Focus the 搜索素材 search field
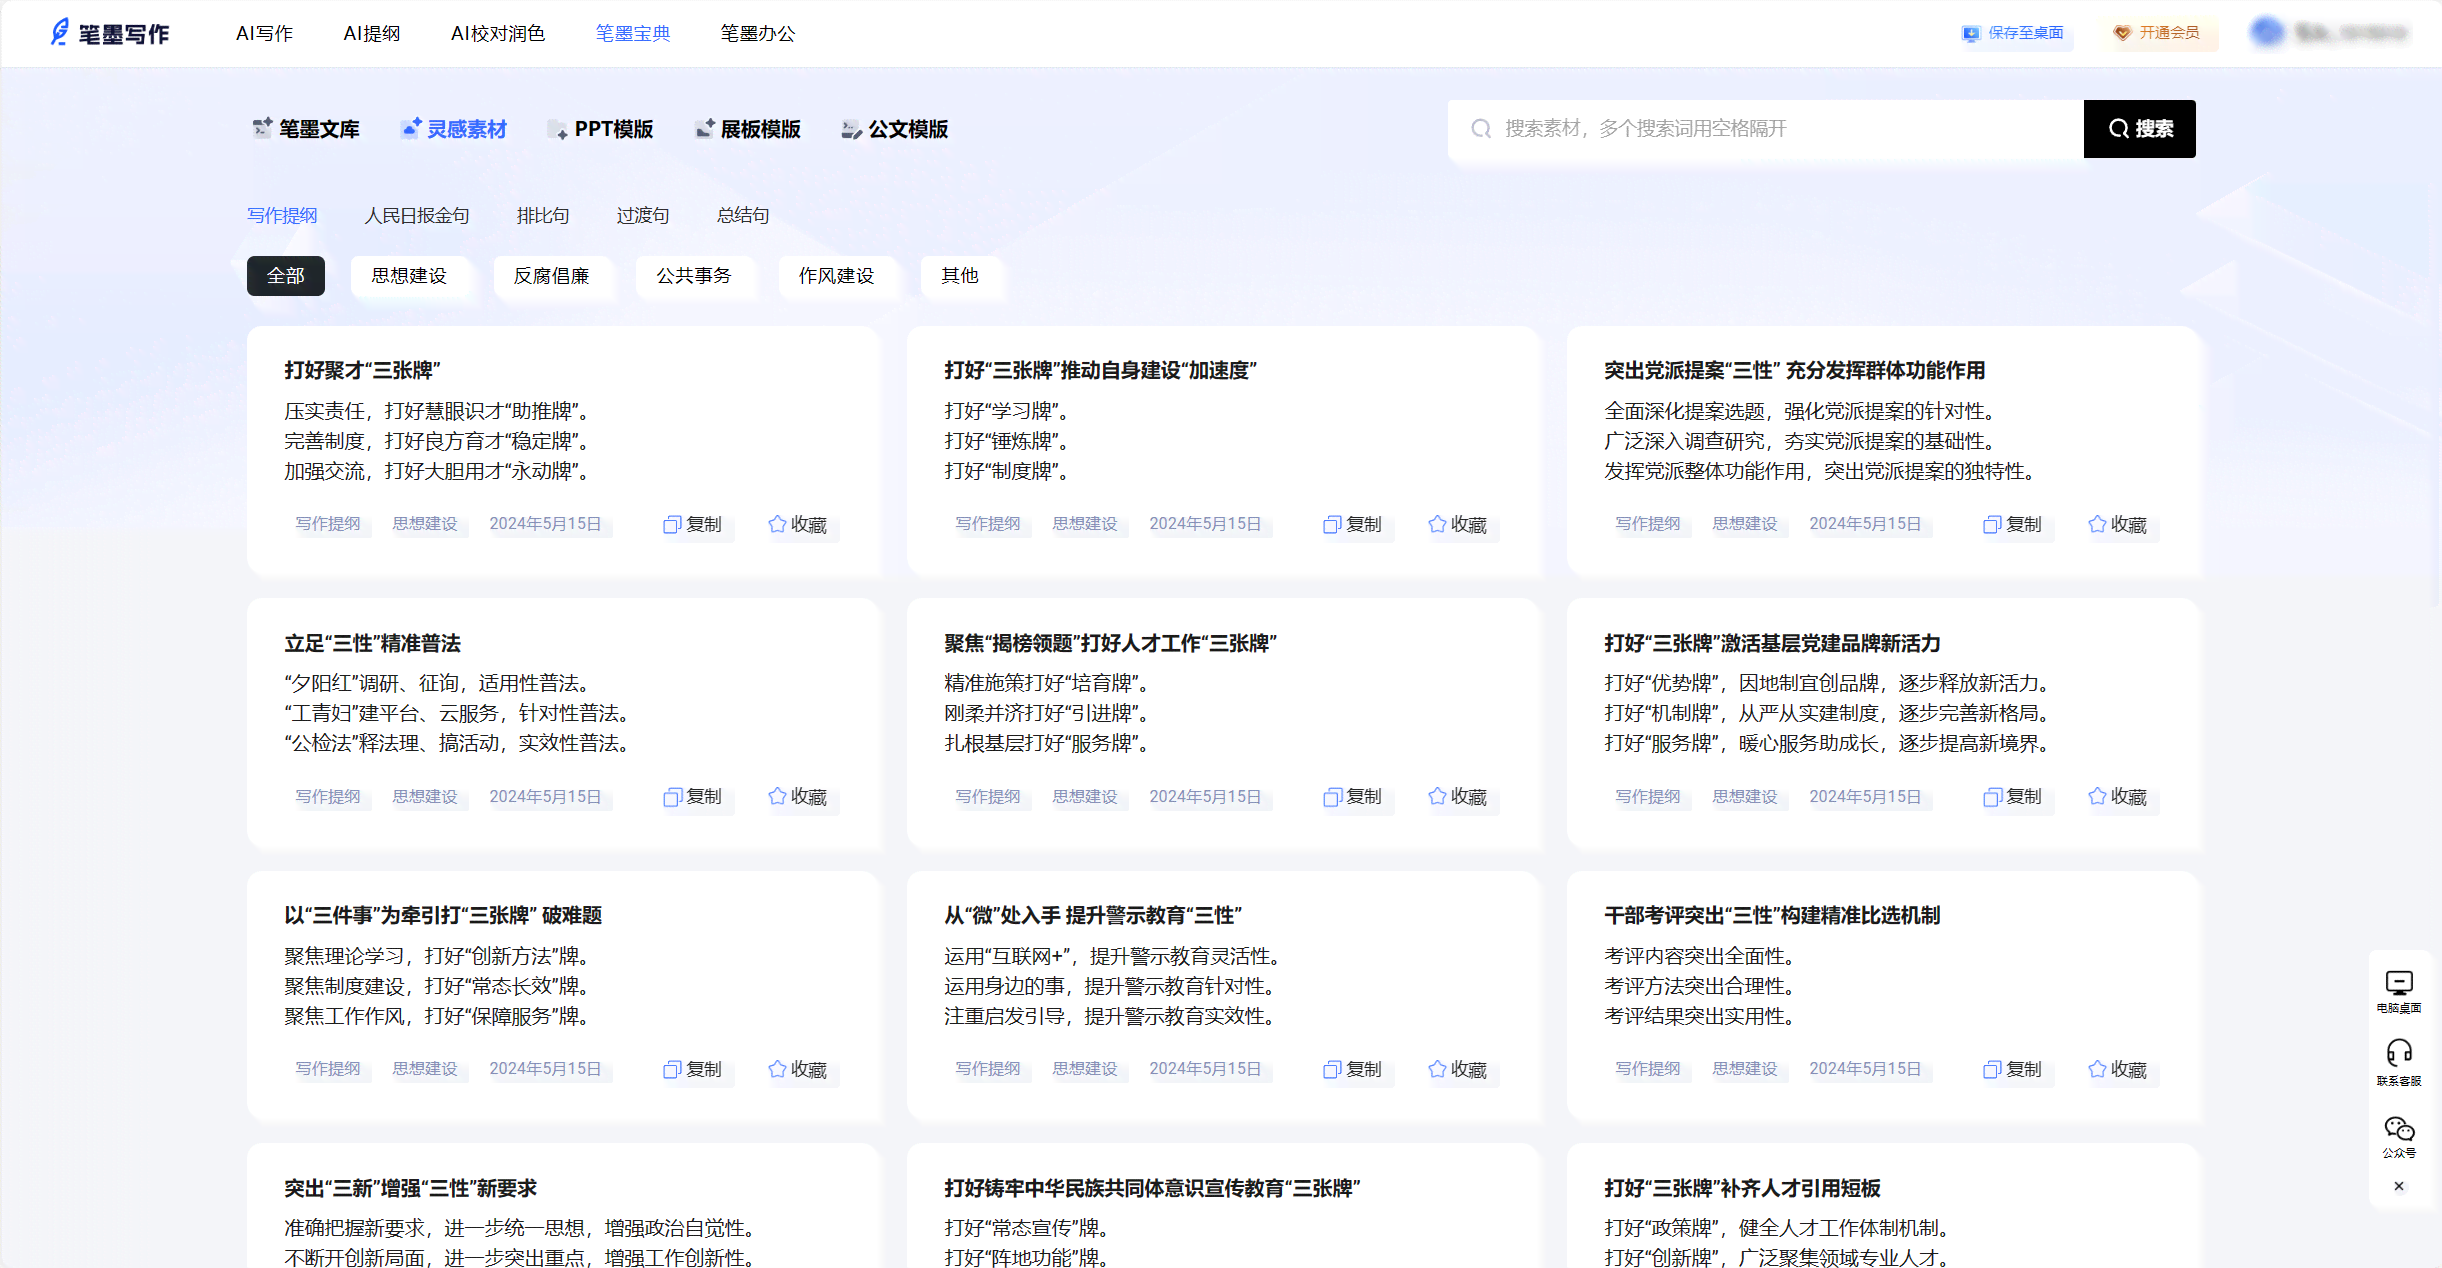The width and height of the screenshot is (2442, 1268). coord(1765,129)
